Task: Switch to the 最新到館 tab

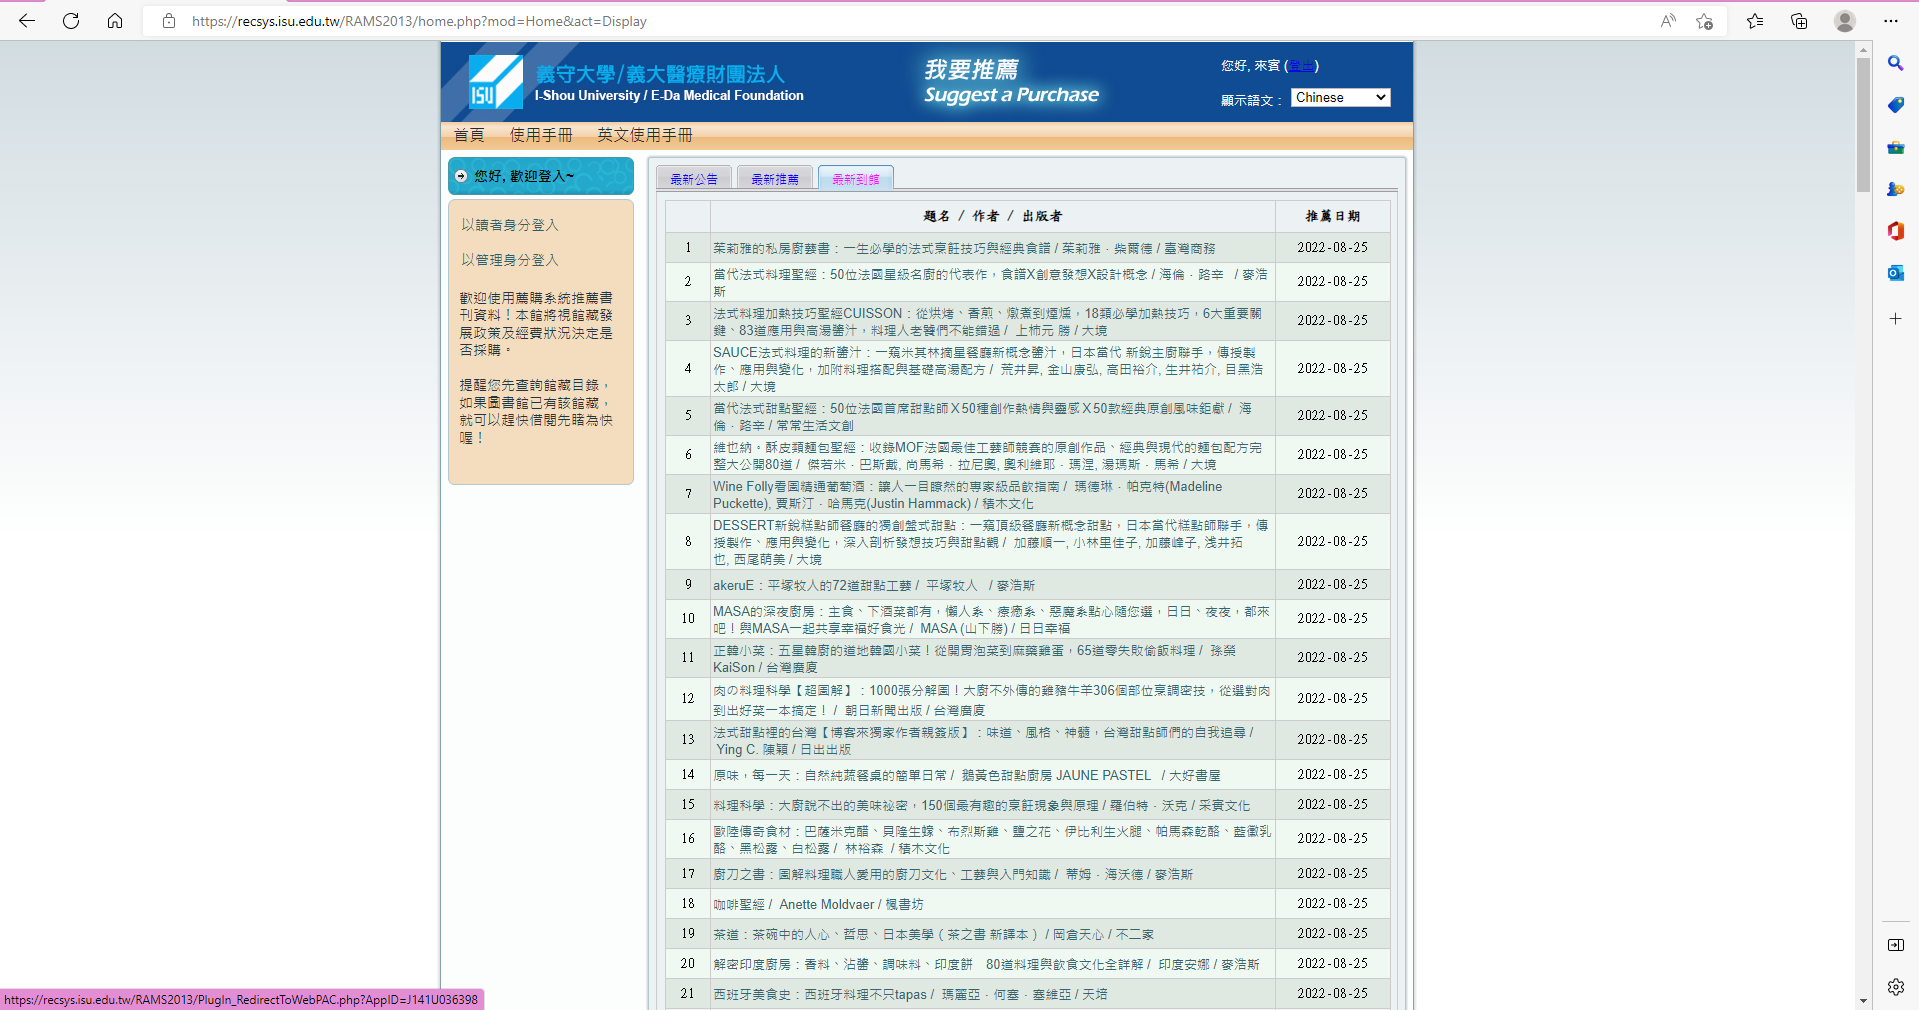Action: 856,178
